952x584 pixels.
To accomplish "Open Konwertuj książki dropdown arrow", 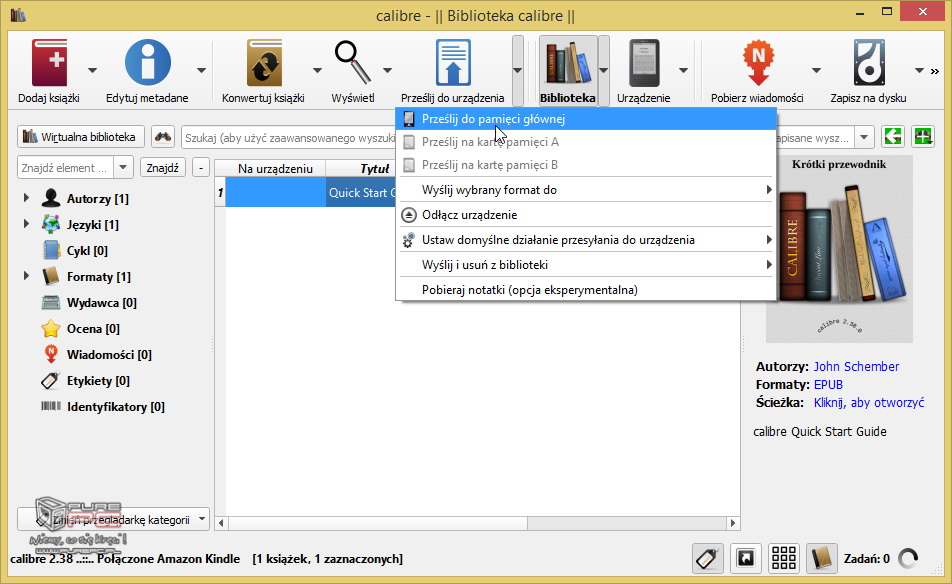I will click(x=317, y=70).
